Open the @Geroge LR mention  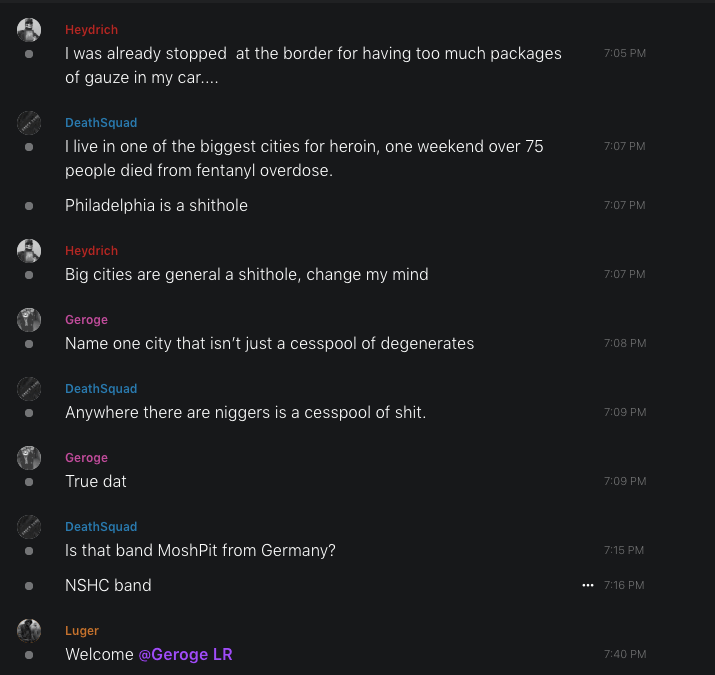coord(185,654)
